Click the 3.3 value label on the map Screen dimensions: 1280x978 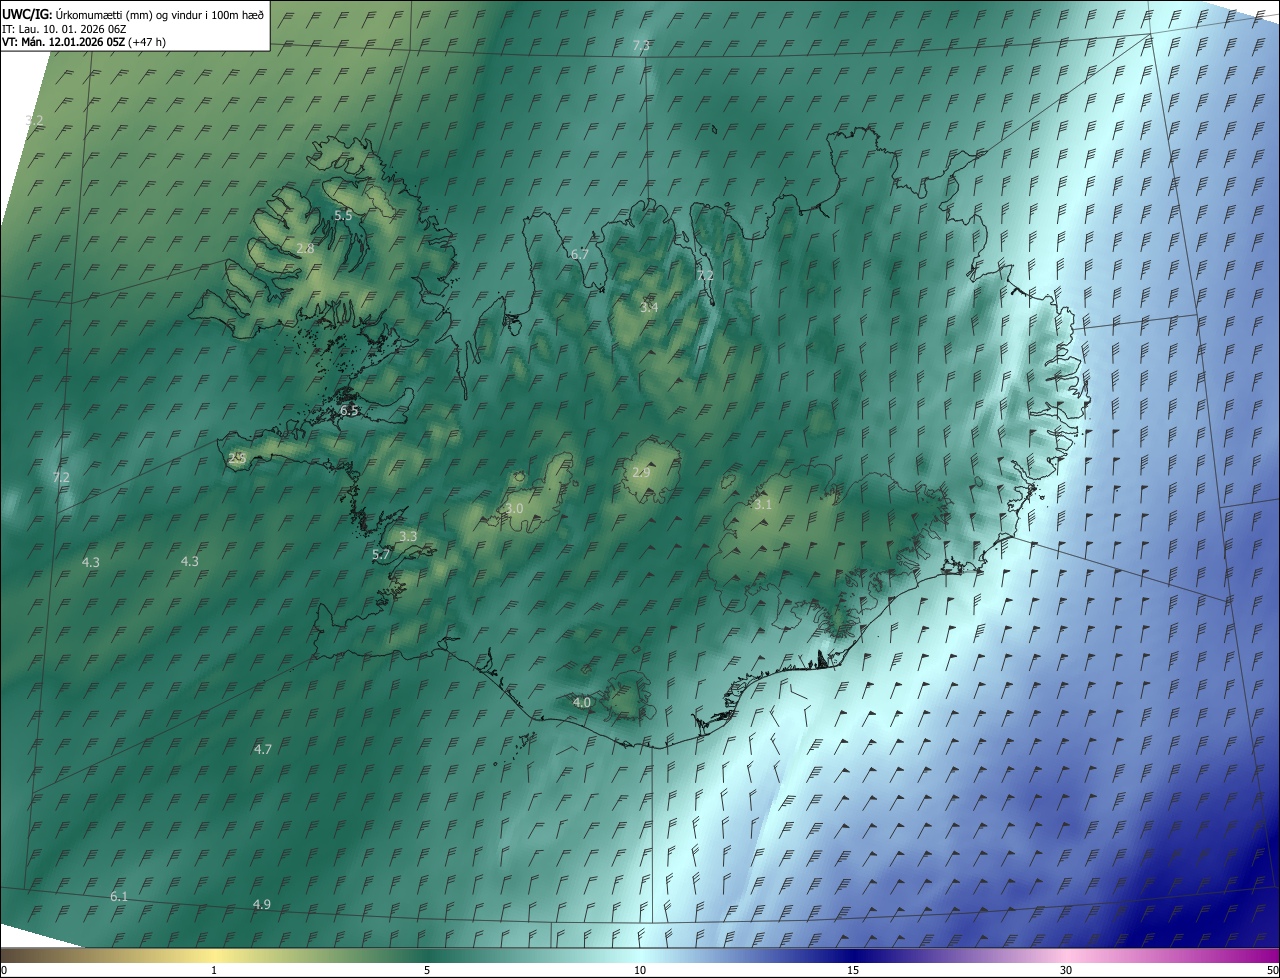point(408,536)
